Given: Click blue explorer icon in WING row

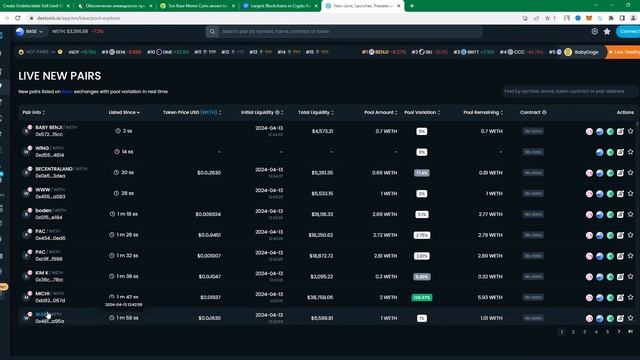Looking at the screenshot, I should [600, 152].
